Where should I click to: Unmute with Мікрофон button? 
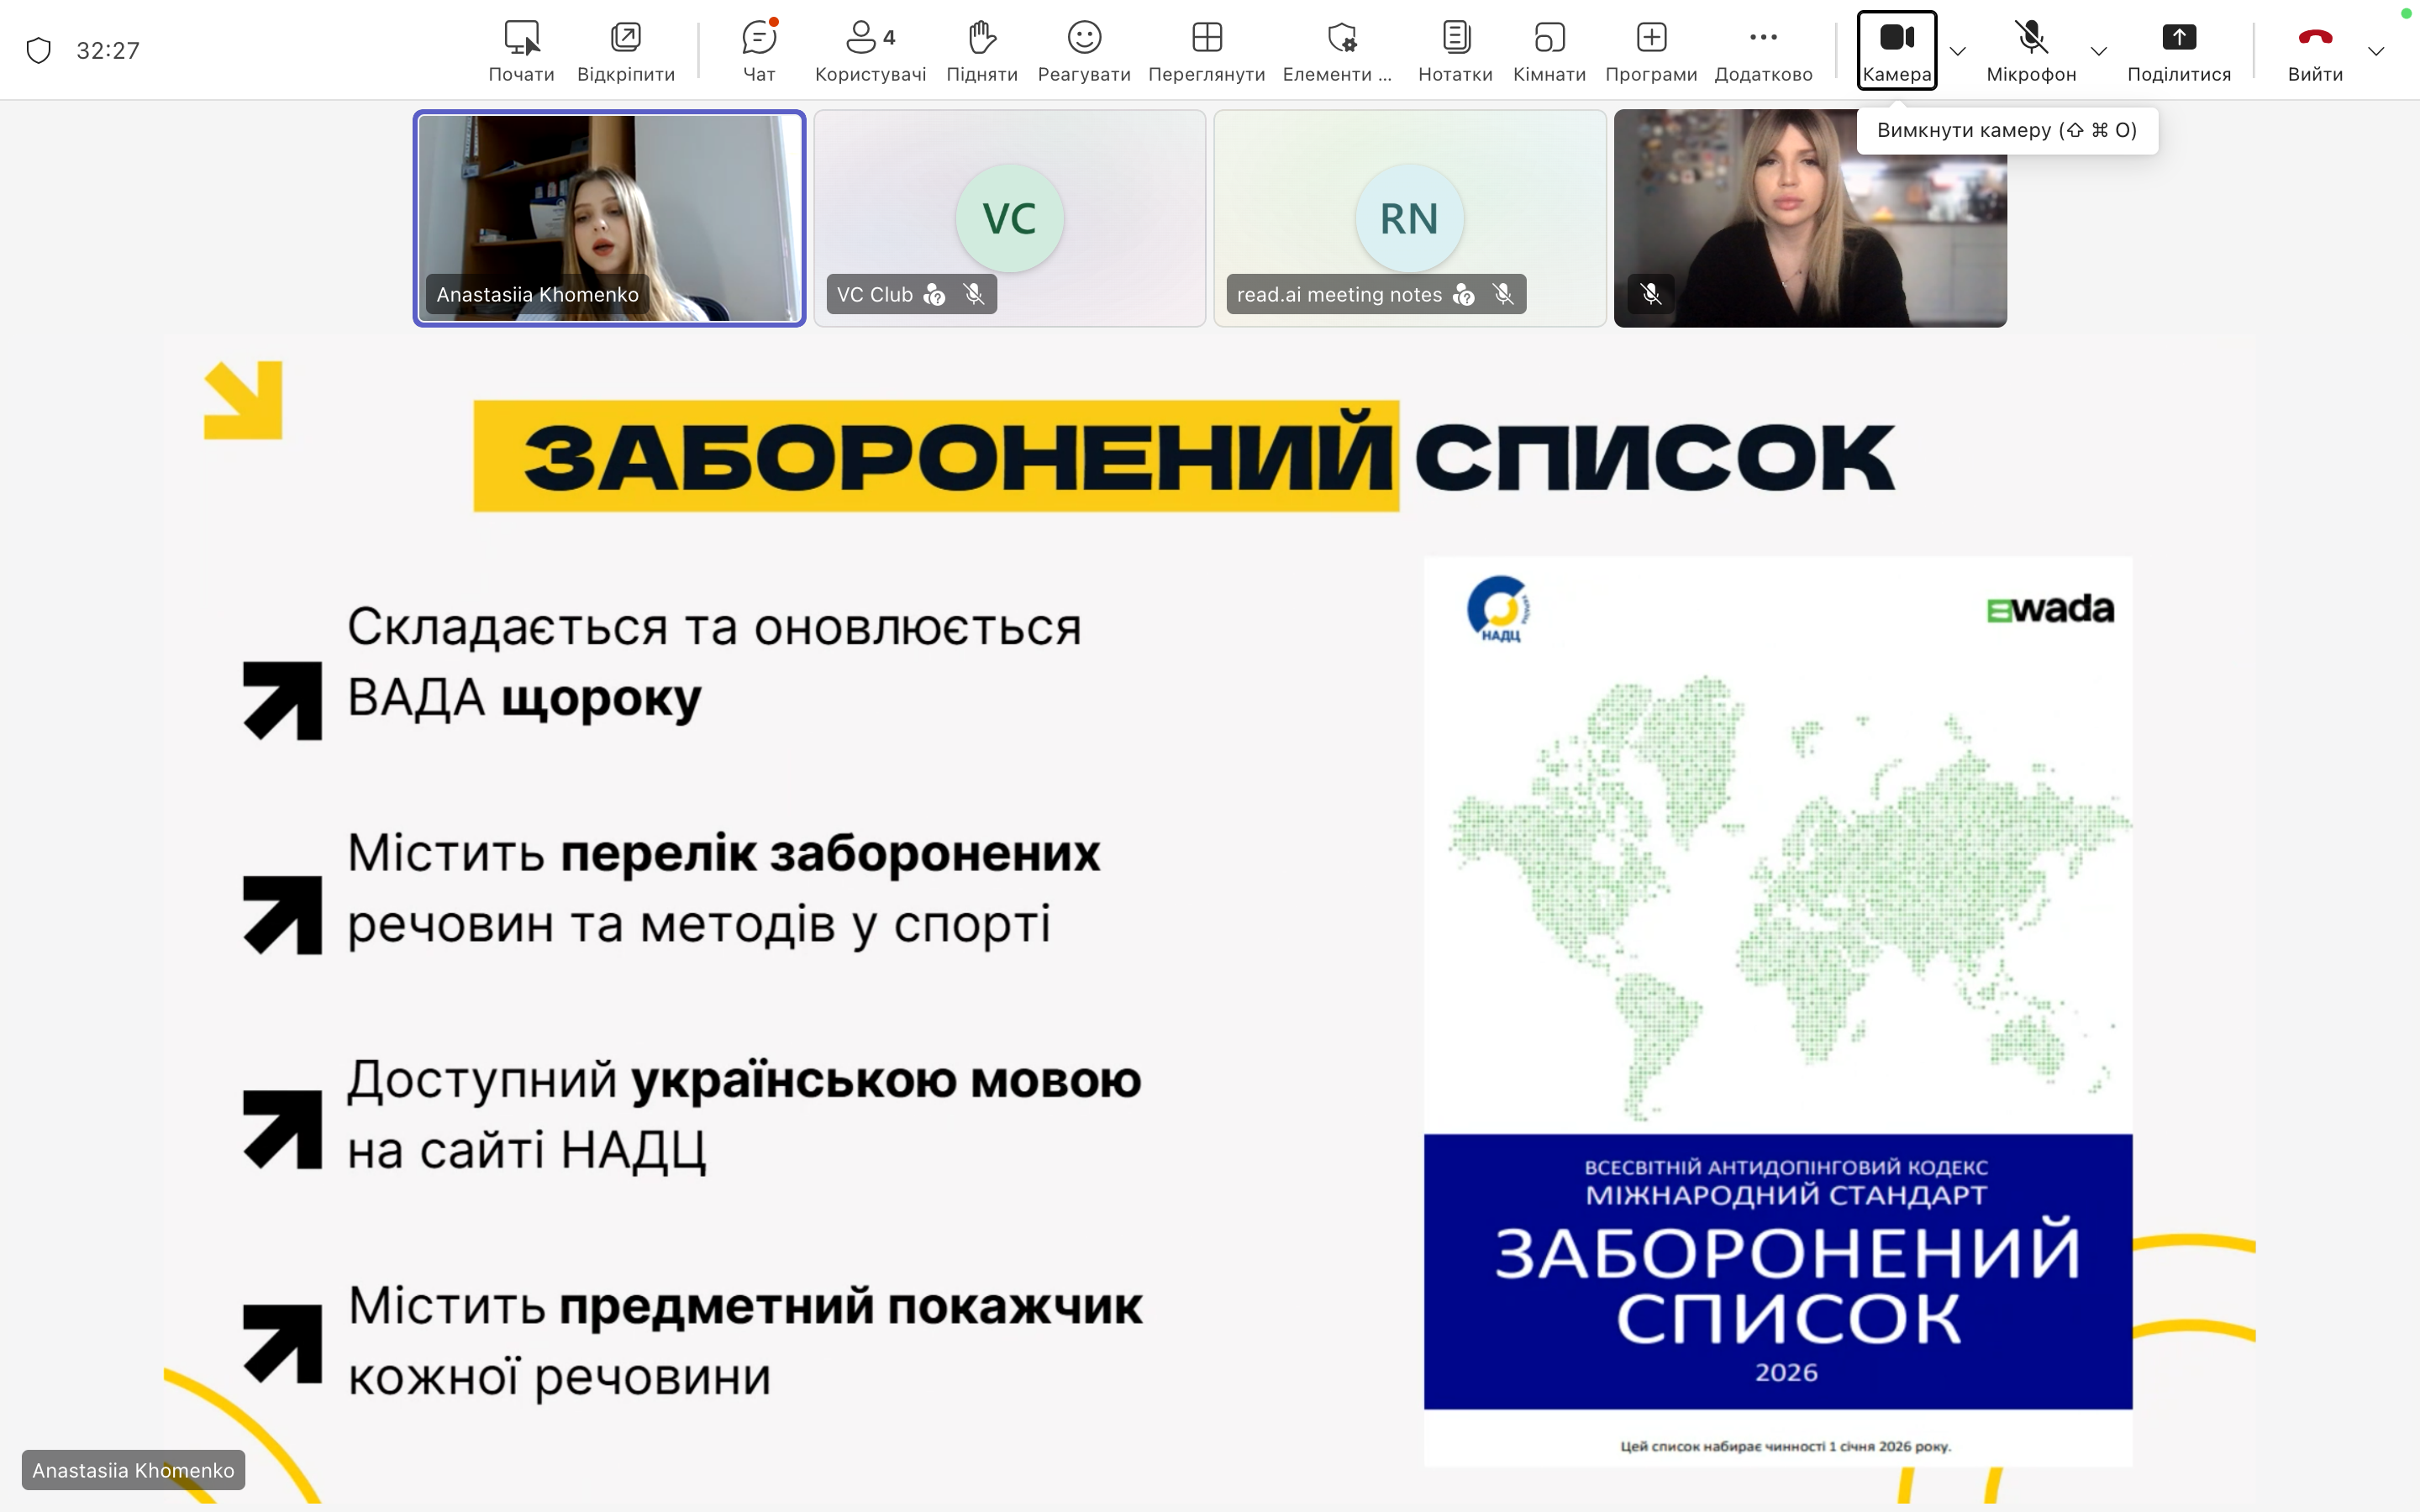(2031, 49)
